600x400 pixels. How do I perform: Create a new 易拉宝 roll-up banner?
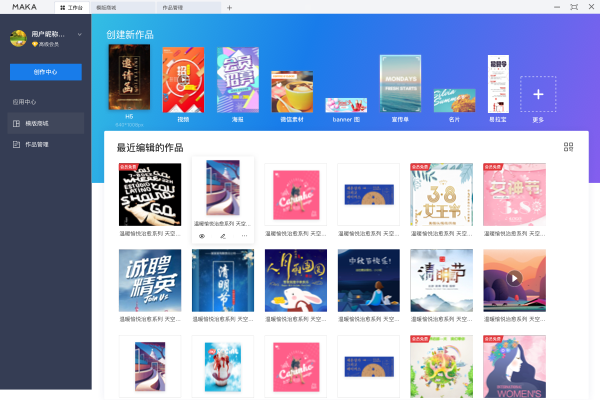(498, 84)
